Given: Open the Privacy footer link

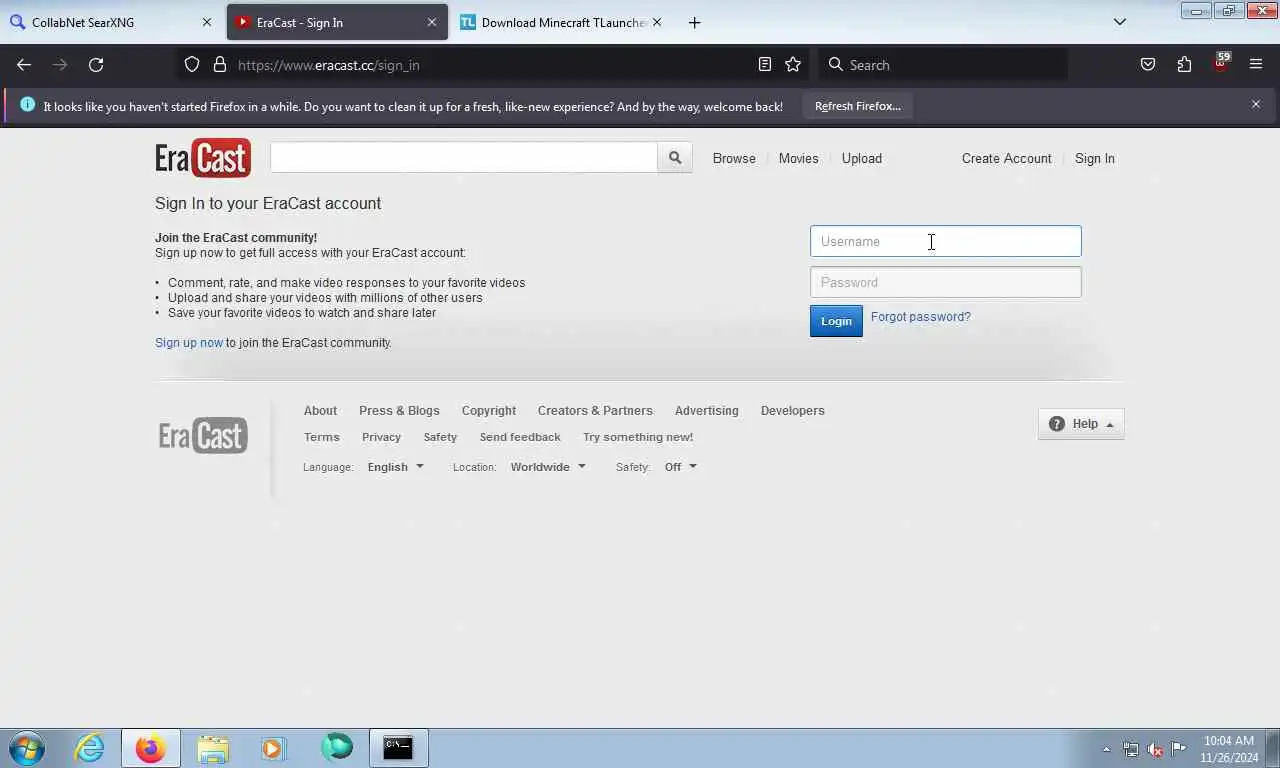Looking at the screenshot, I should (x=381, y=437).
